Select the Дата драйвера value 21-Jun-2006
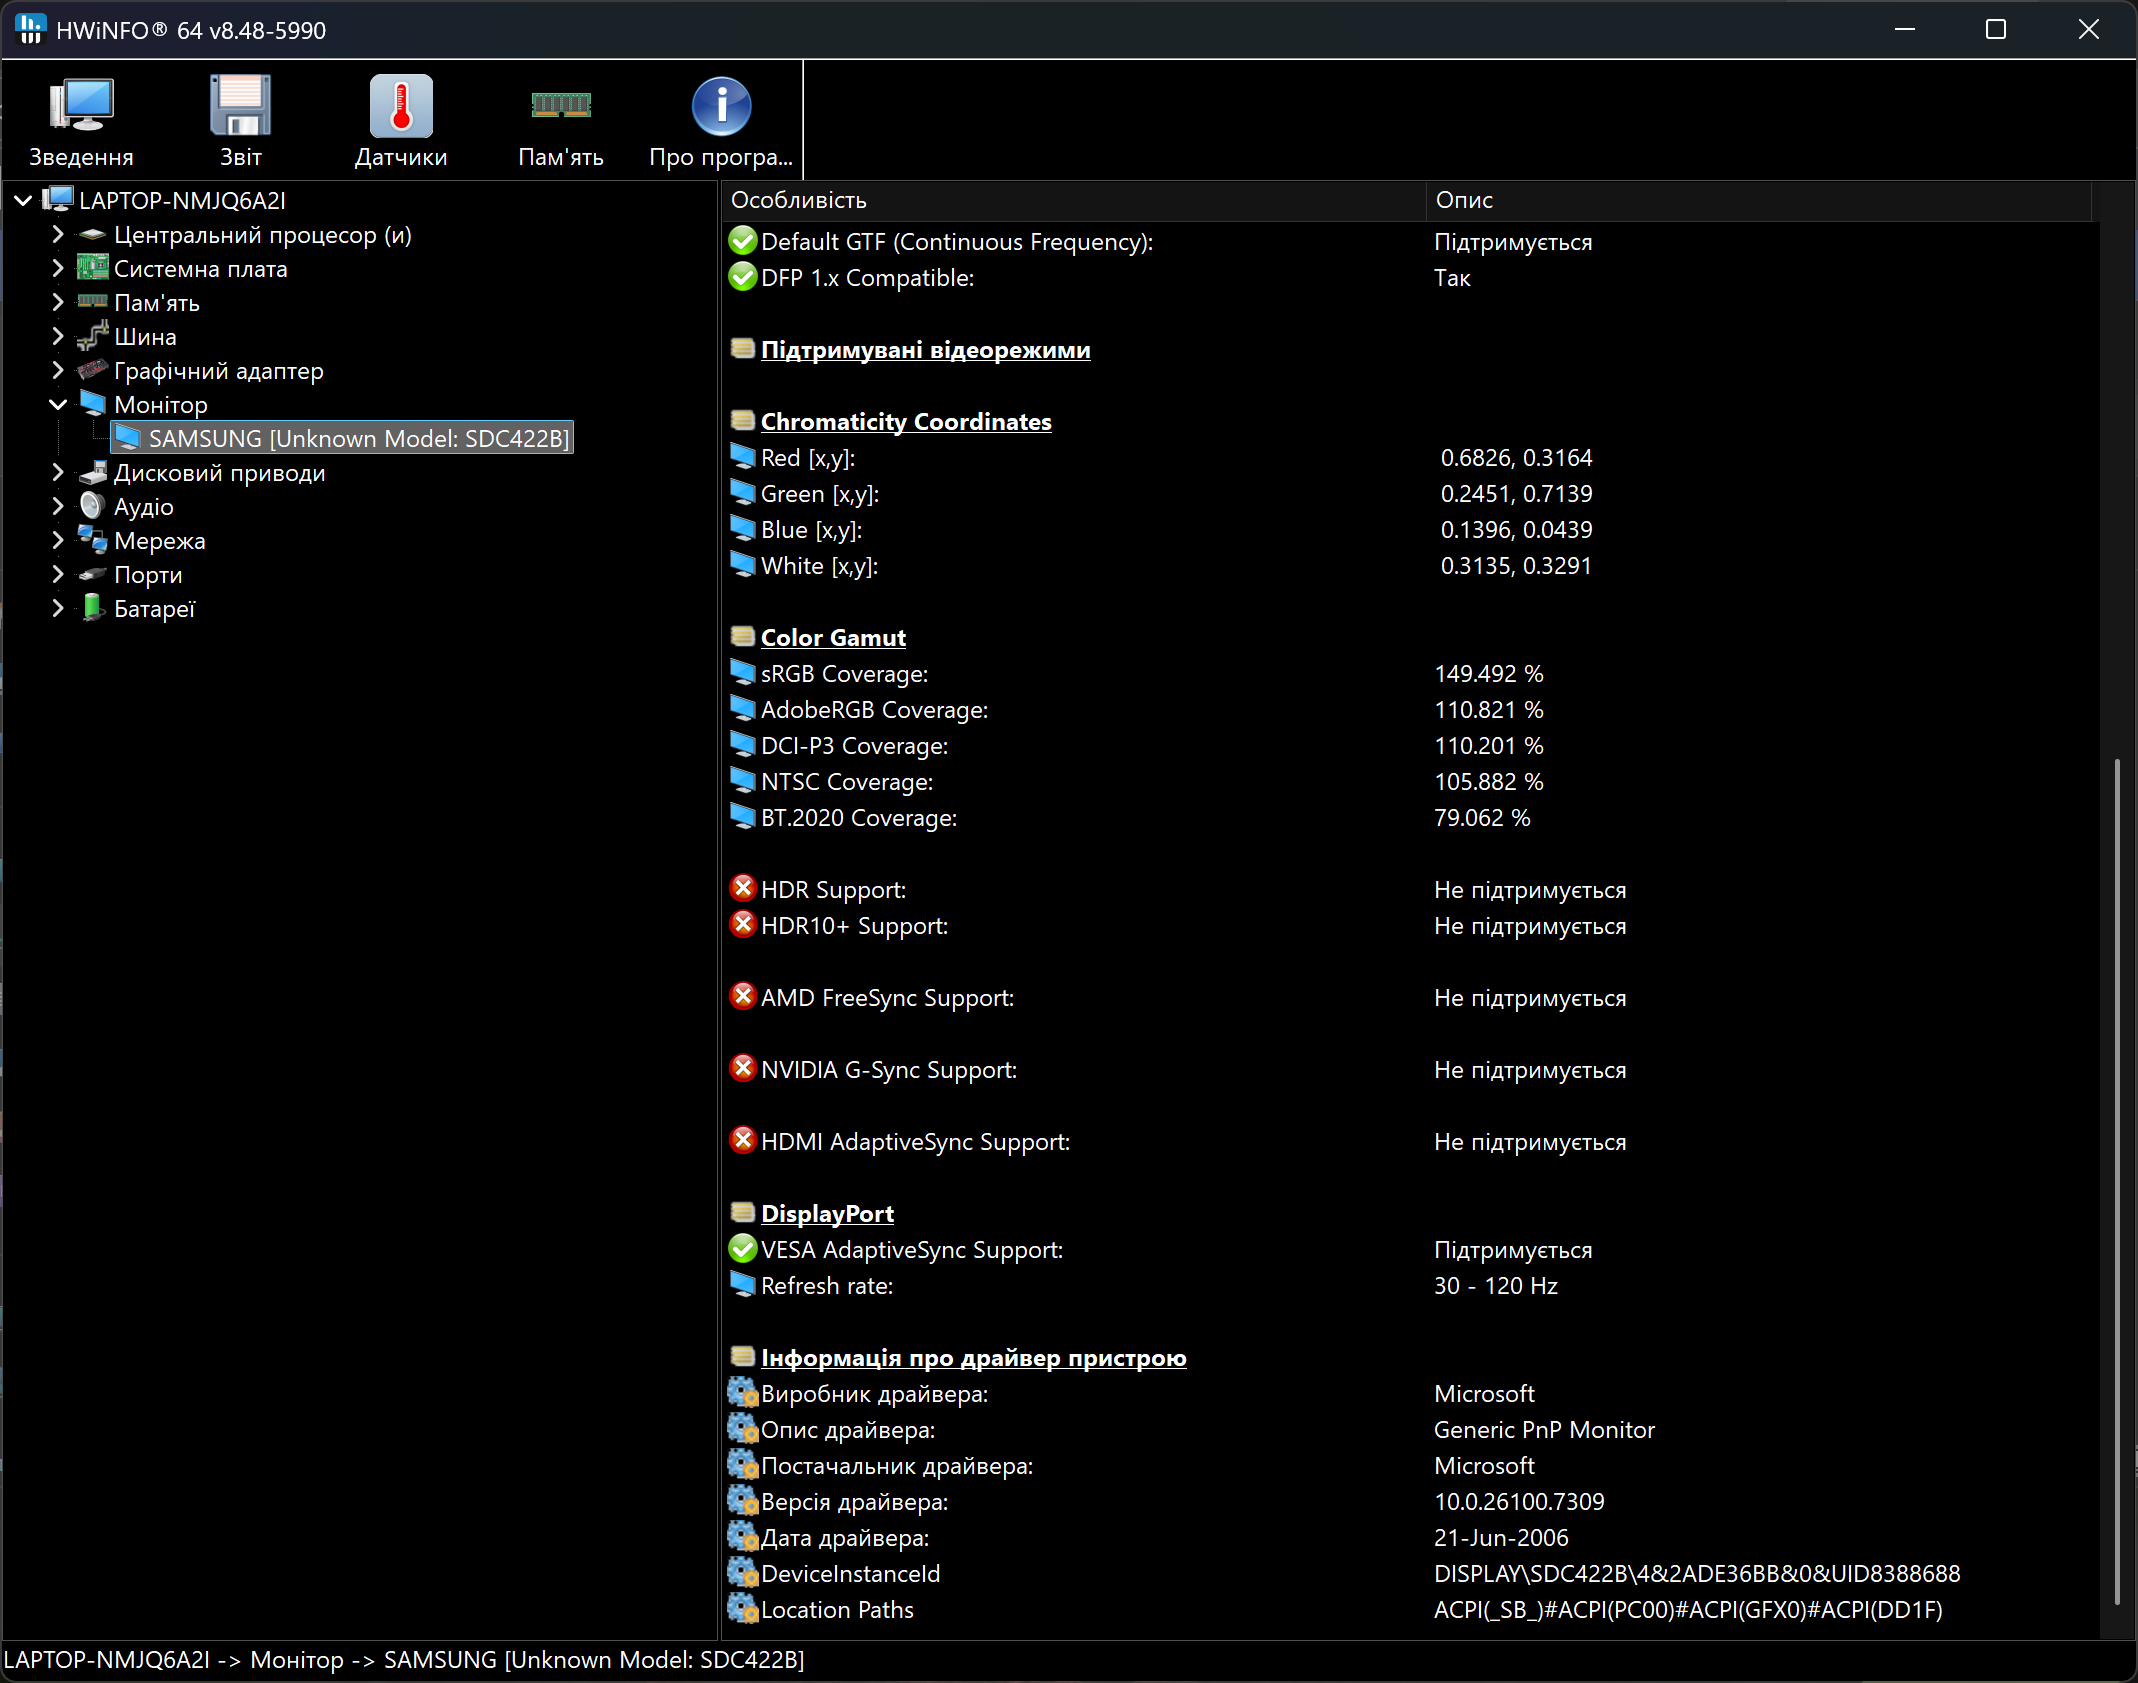2138x1683 pixels. [1501, 1538]
